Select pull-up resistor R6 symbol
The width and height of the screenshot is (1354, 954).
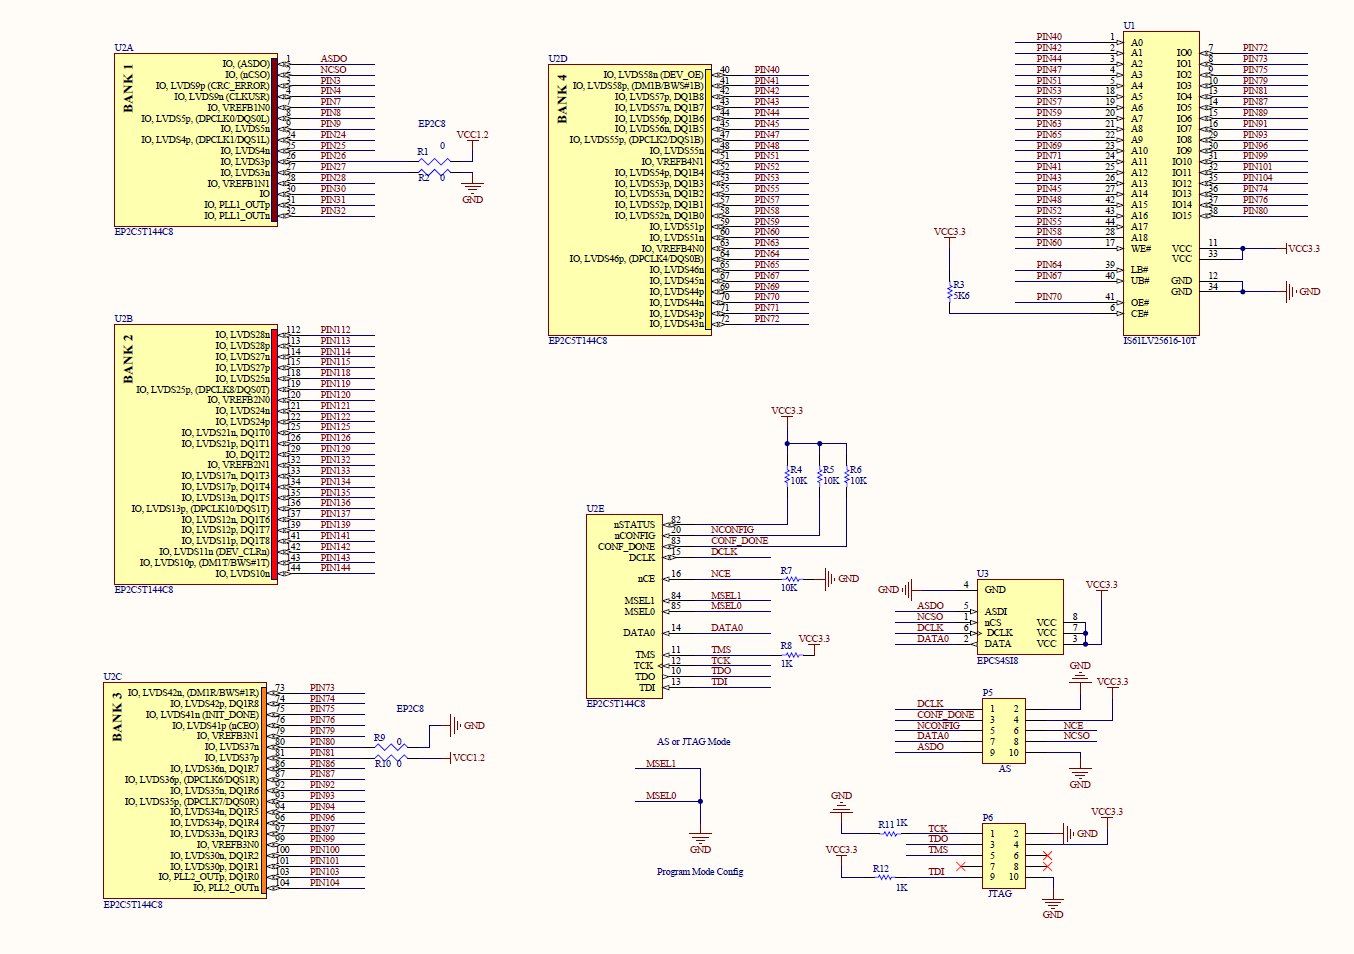[846, 475]
